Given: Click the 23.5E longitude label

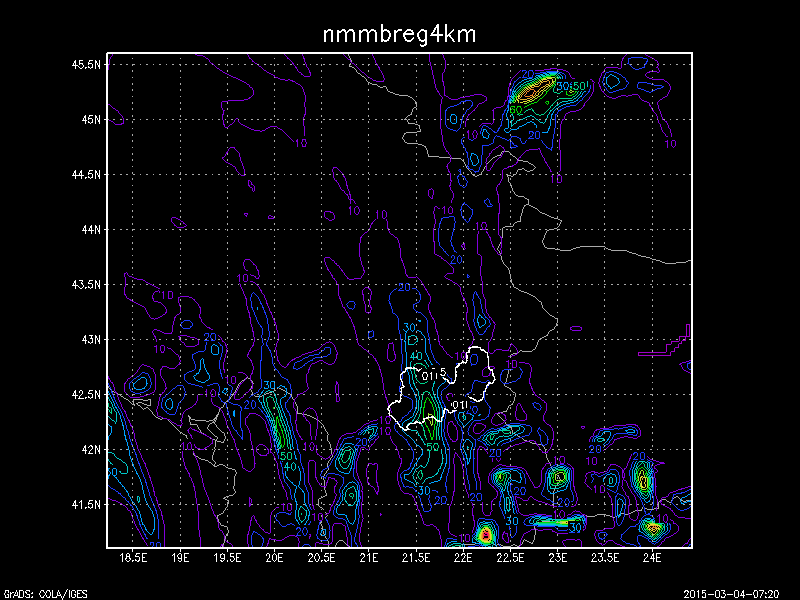Looking at the screenshot, I should pos(605,558).
